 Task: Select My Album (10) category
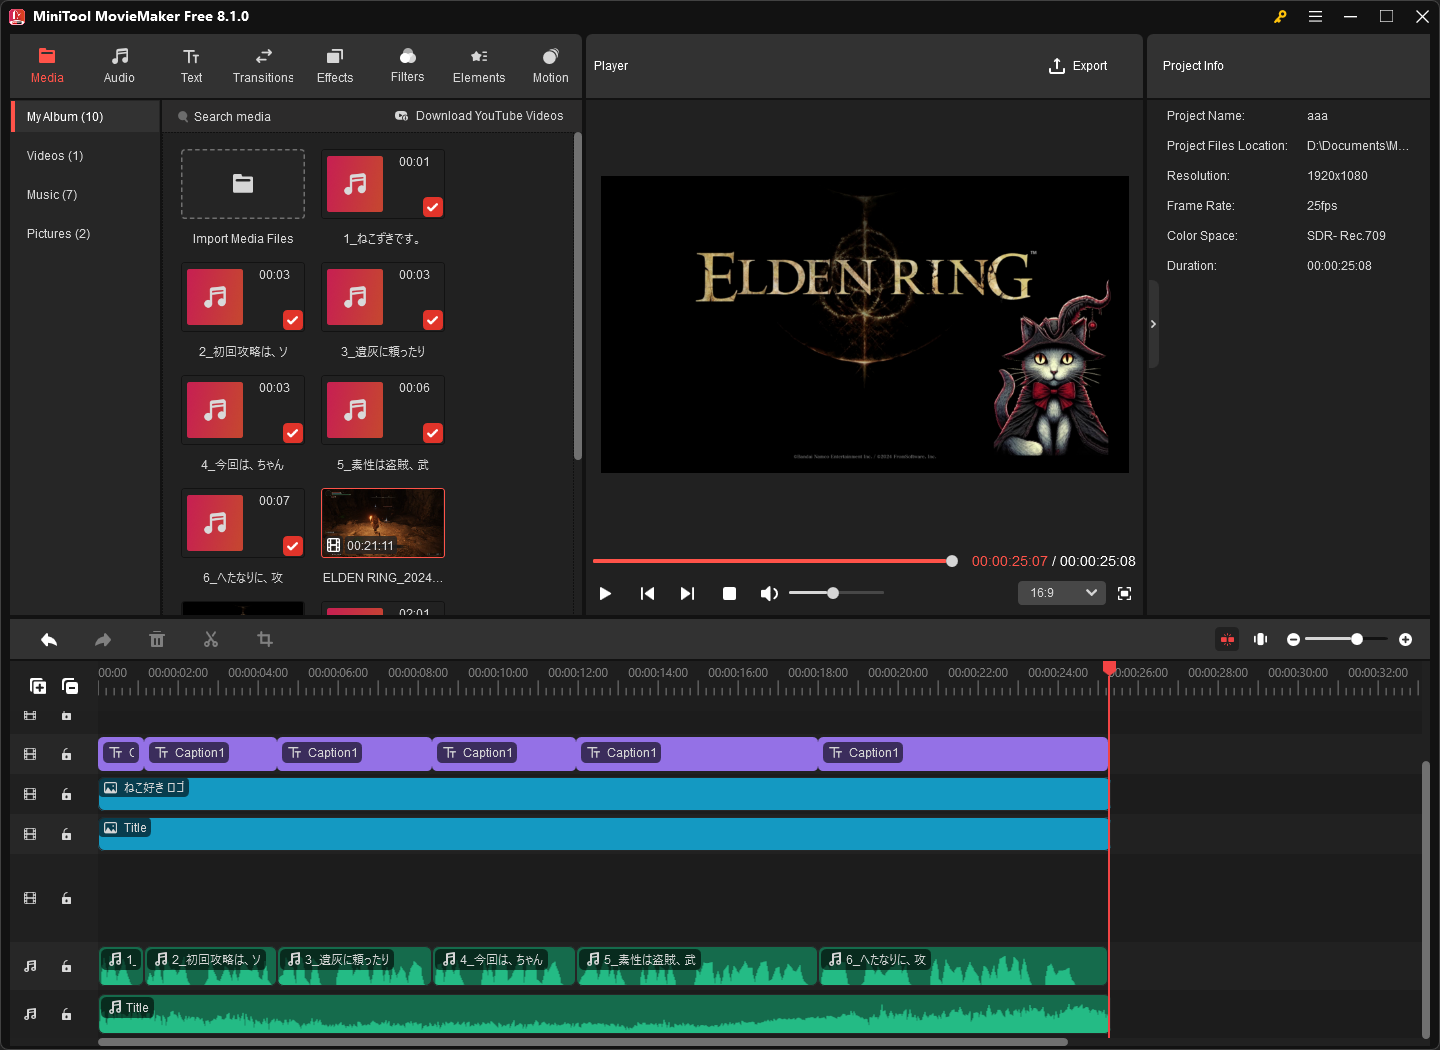(86, 117)
